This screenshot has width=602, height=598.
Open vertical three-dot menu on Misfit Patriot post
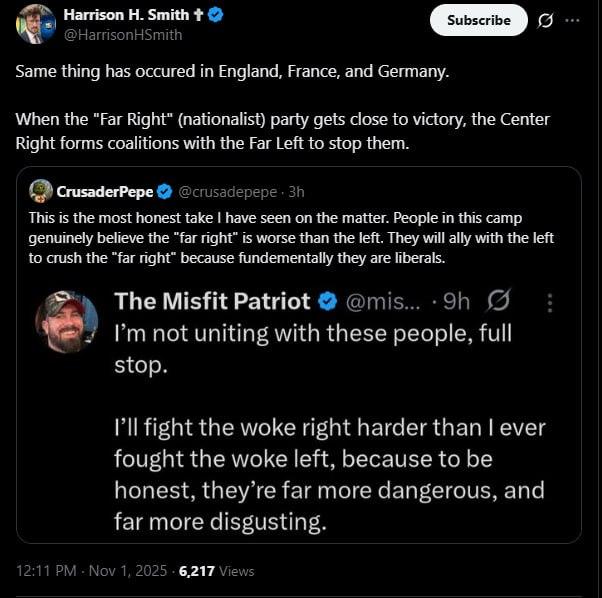point(550,303)
